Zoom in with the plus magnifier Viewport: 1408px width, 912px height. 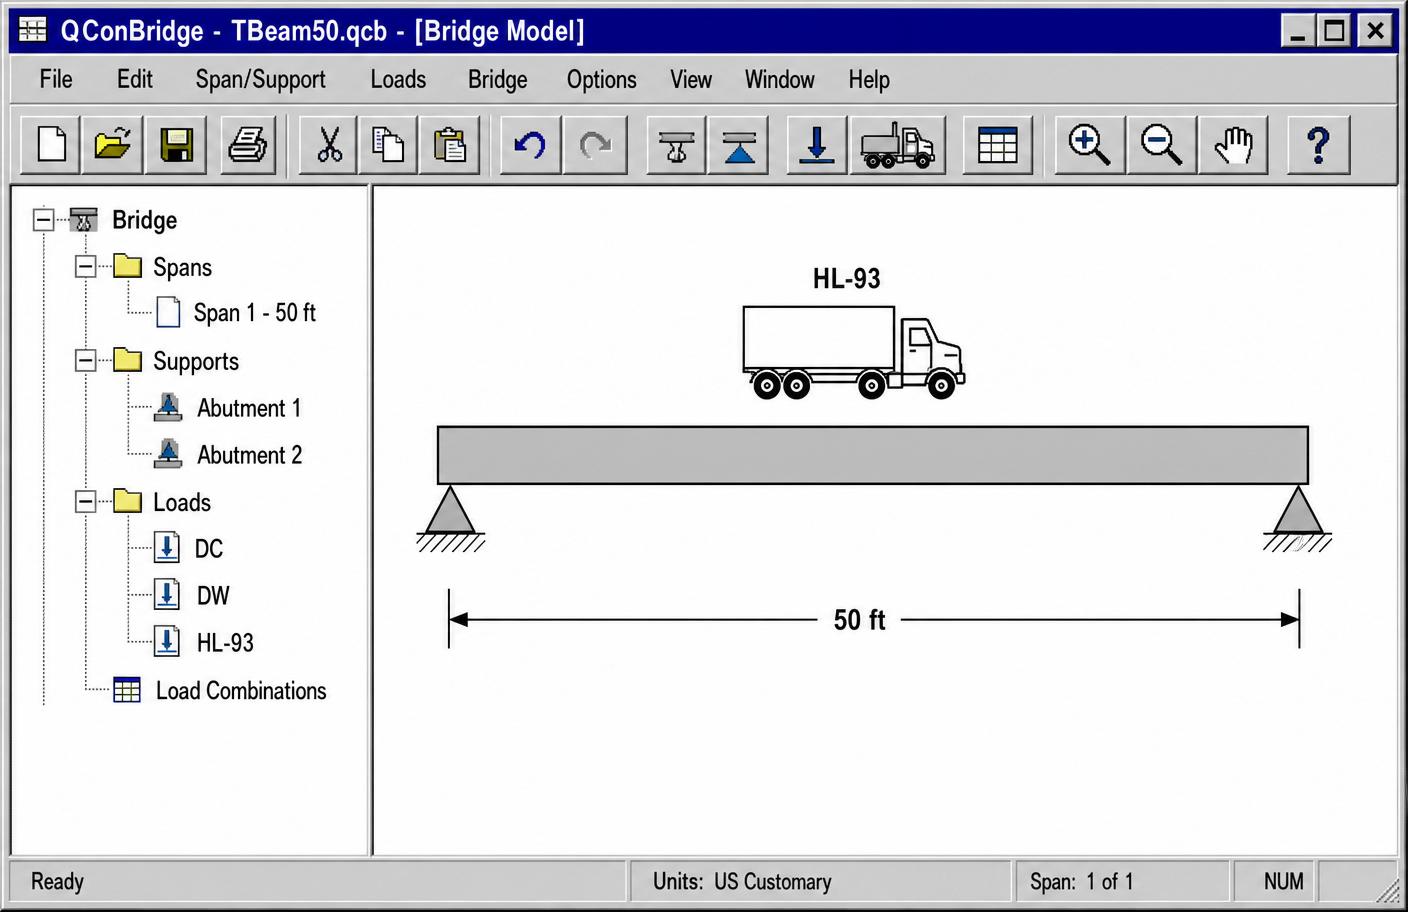pos(1089,146)
